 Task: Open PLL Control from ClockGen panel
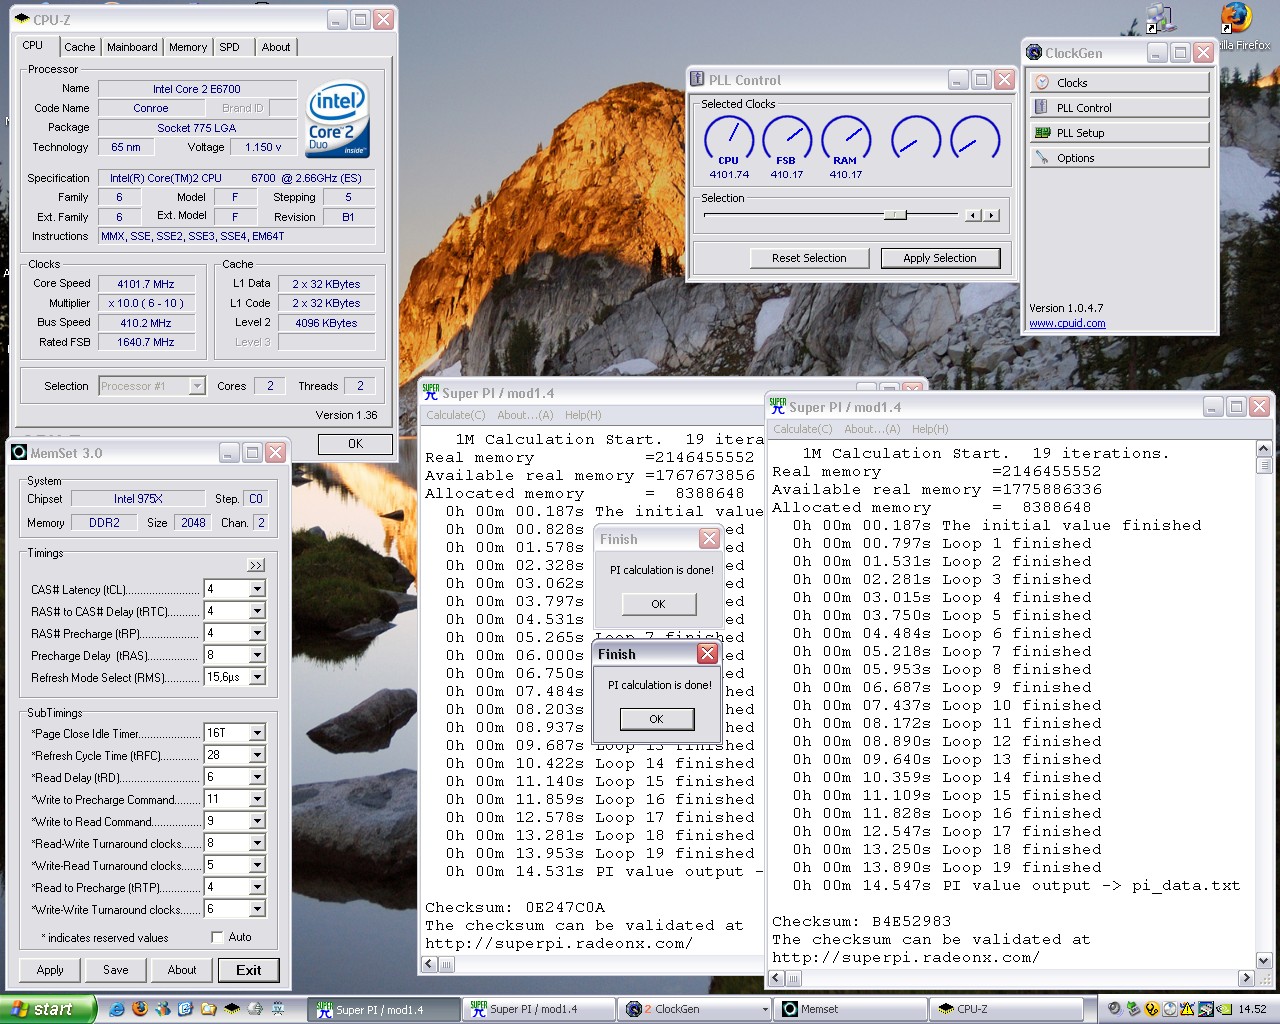tap(1119, 107)
